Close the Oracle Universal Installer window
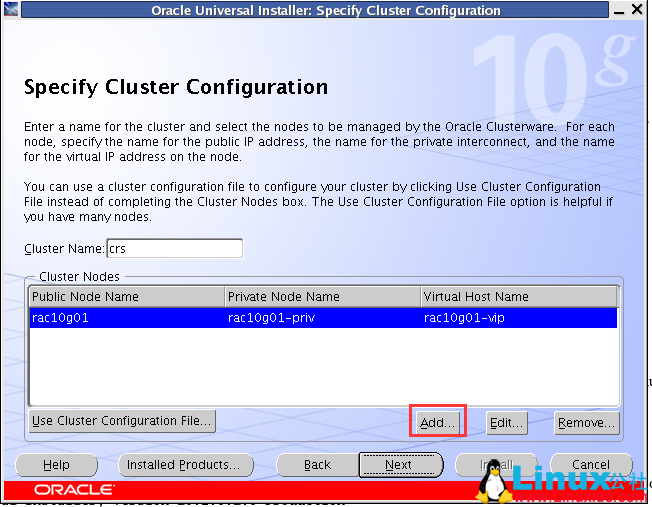 click(x=637, y=9)
